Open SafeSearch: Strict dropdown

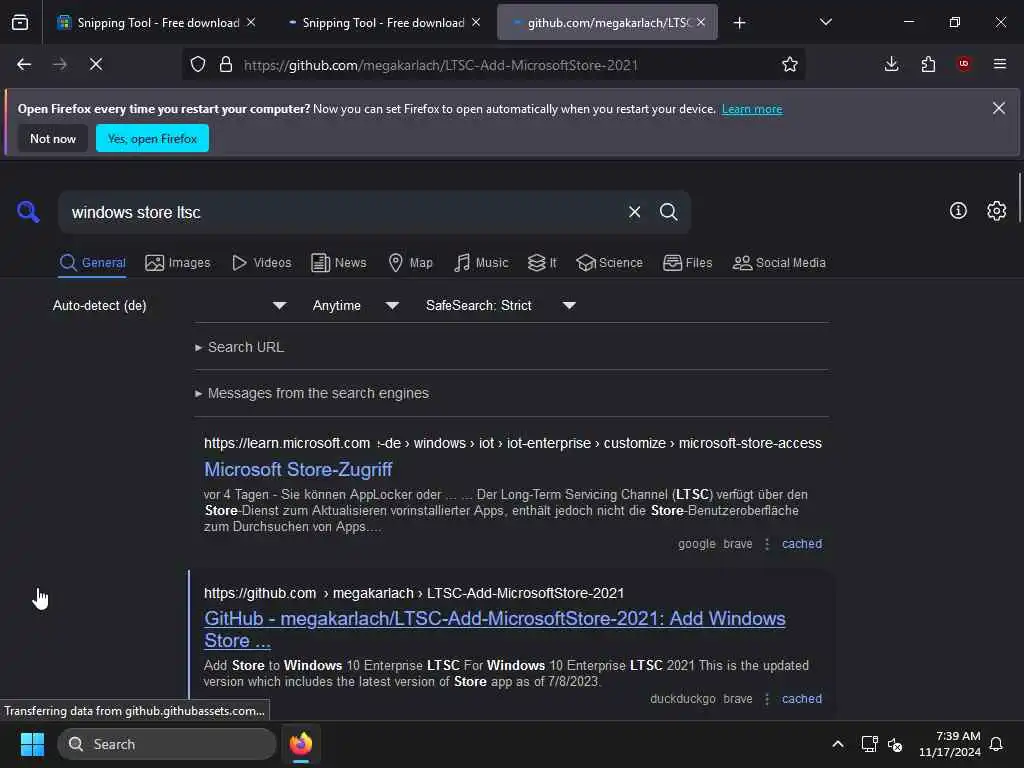(x=500, y=306)
